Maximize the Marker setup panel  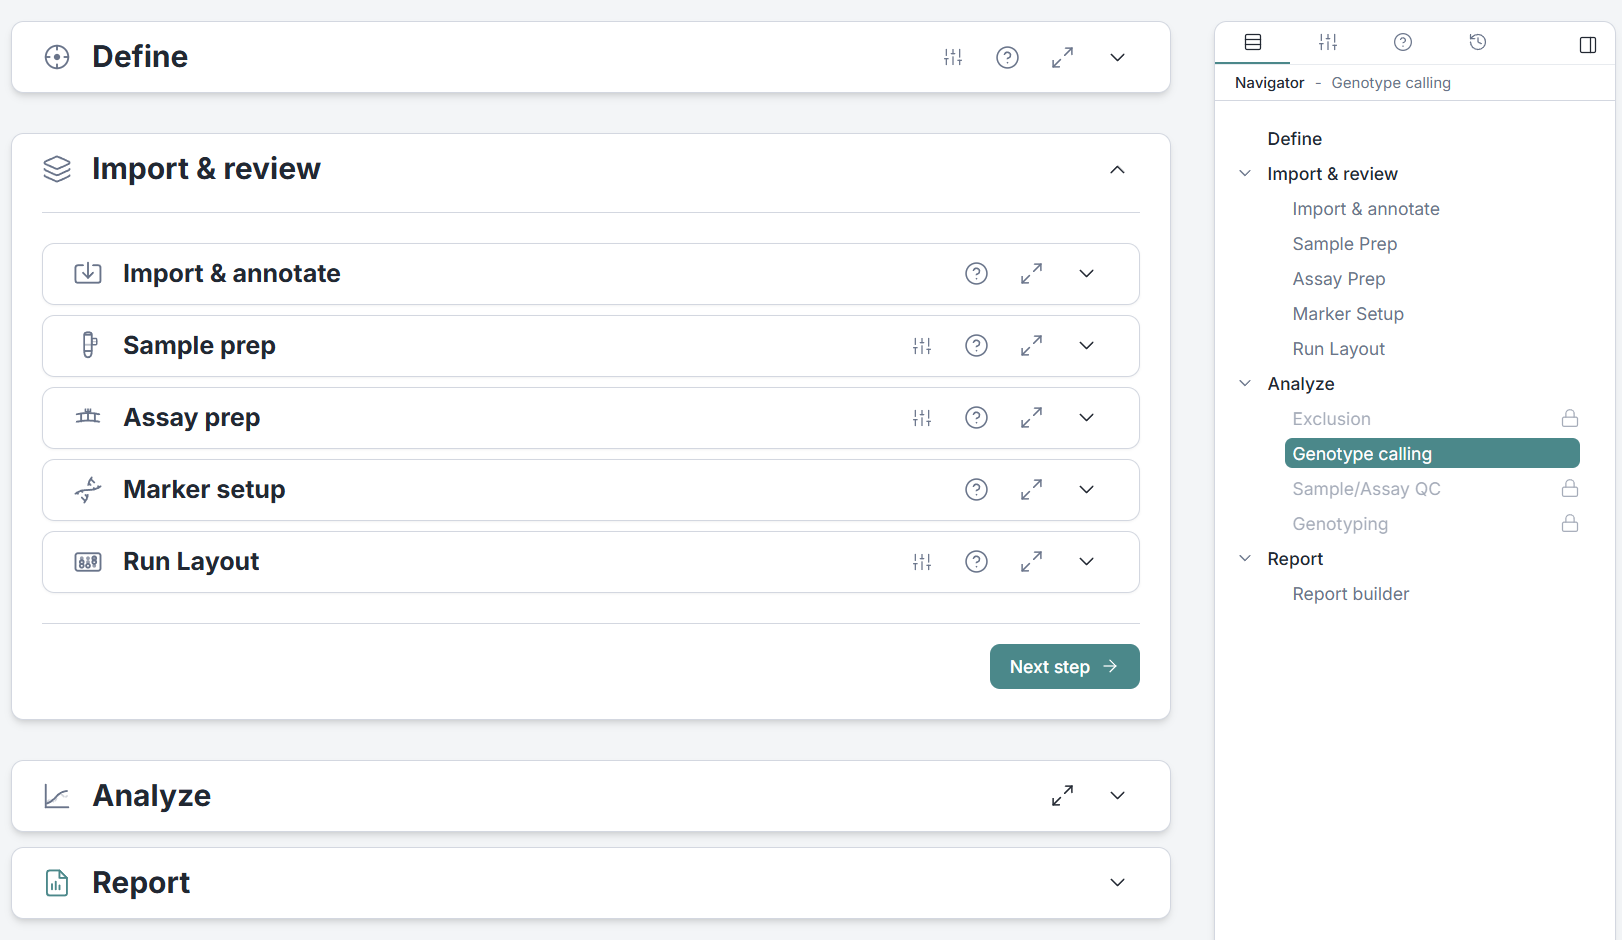(1031, 489)
